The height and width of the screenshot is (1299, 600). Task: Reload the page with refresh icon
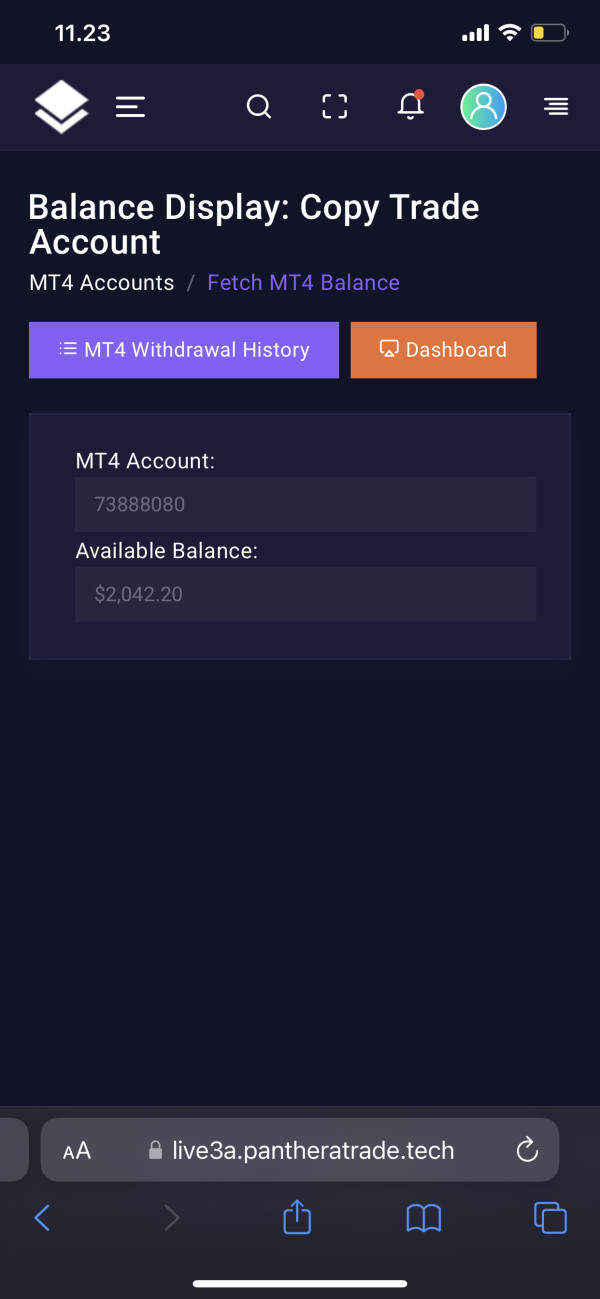tap(527, 1150)
